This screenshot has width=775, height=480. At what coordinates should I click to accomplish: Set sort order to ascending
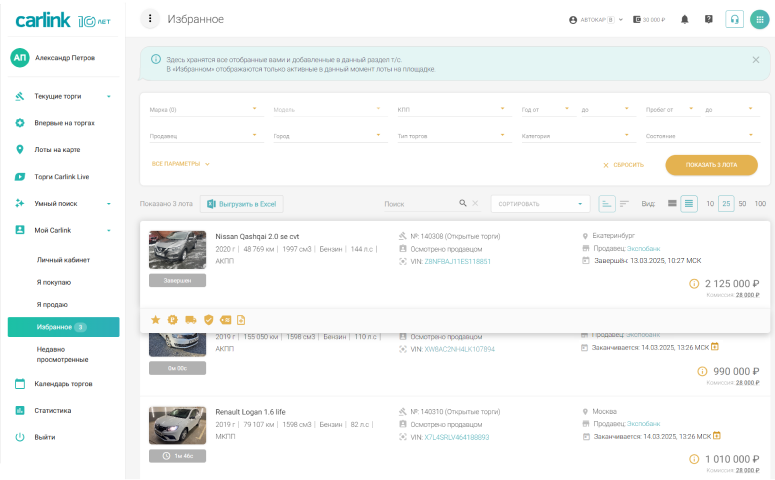(x=607, y=204)
